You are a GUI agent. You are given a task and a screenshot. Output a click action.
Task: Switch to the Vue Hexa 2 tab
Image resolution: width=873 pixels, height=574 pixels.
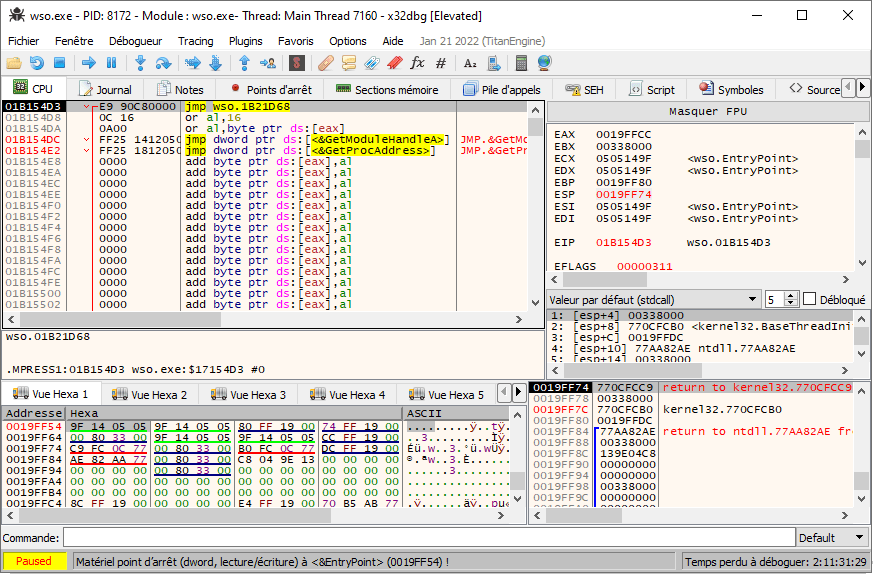click(148, 394)
